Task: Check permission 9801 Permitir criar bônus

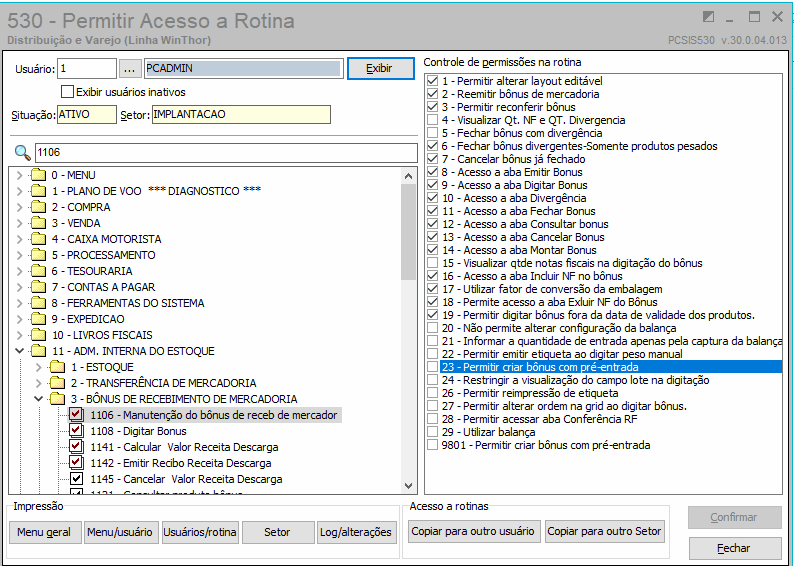Action: click(432, 445)
